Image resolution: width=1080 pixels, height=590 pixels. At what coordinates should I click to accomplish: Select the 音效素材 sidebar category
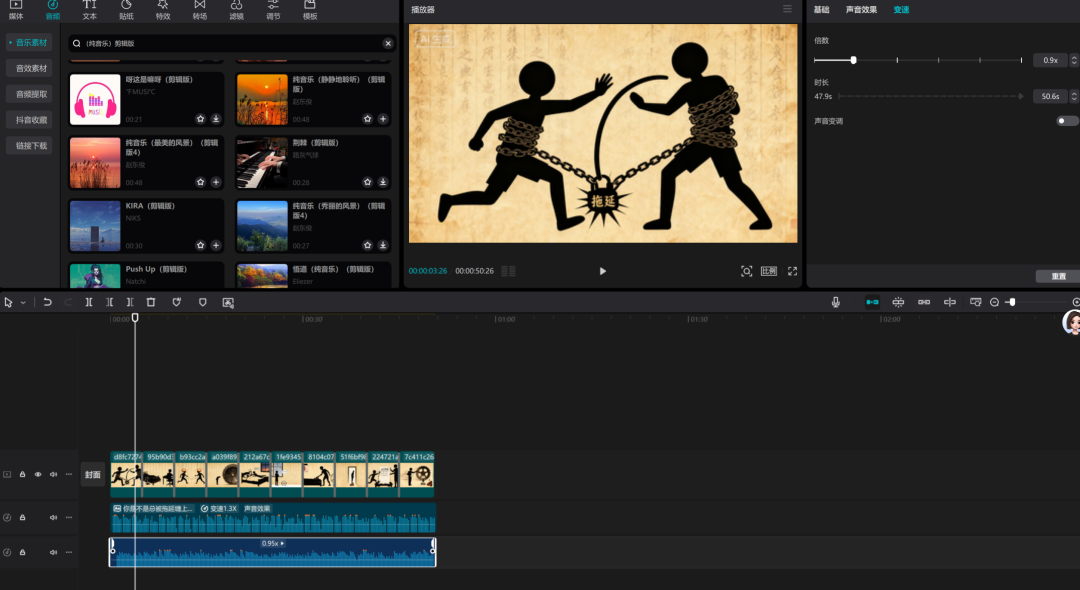[30, 68]
